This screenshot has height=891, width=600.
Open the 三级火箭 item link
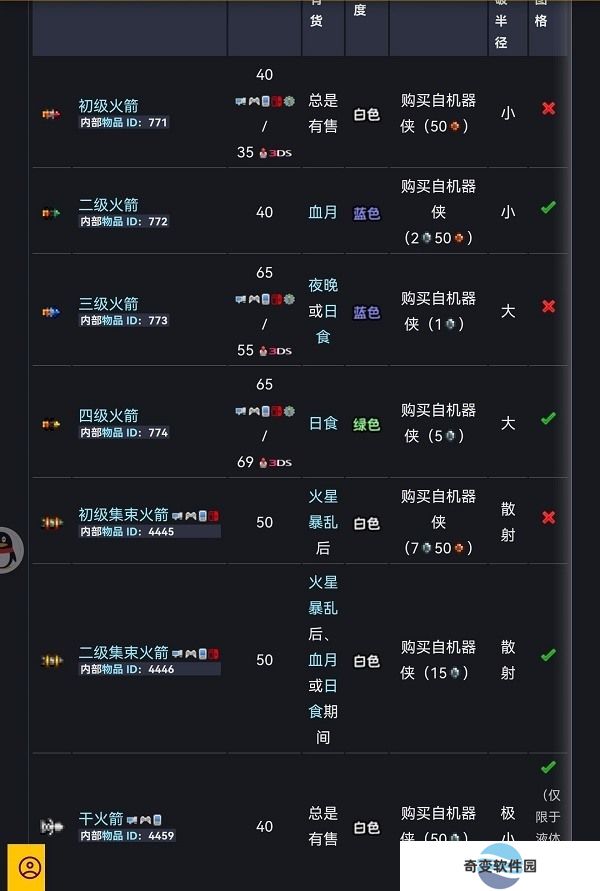[x=109, y=303]
